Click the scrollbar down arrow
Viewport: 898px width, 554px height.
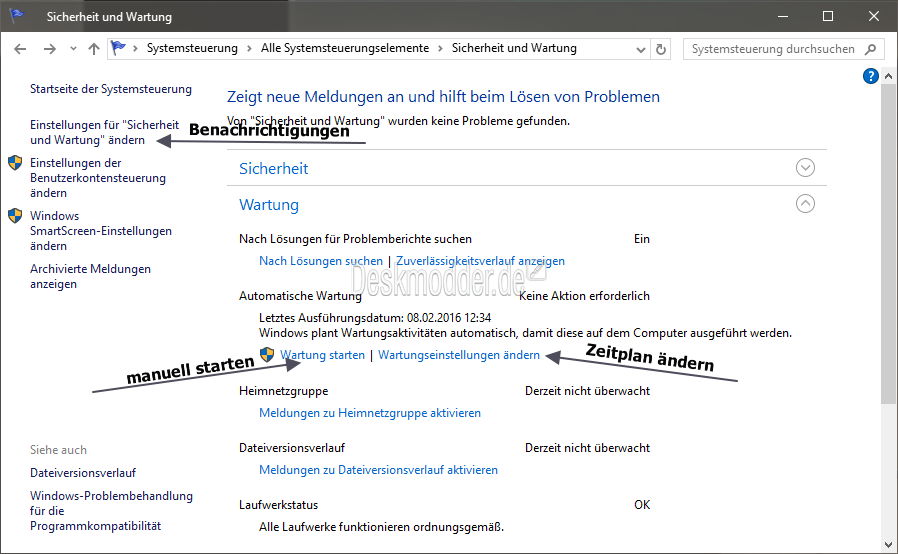click(x=888, y=544)
